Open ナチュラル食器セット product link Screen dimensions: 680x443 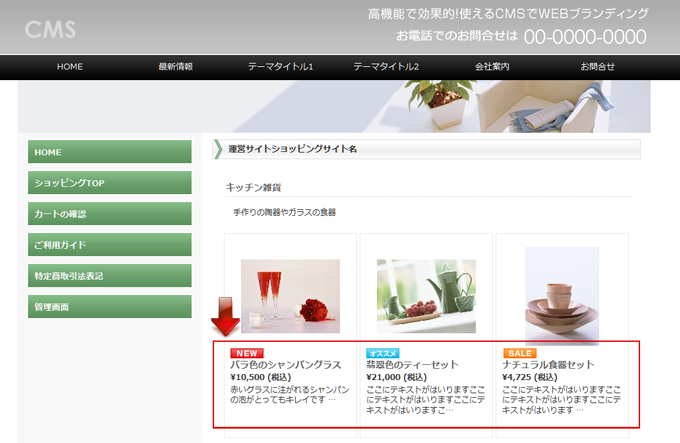pyautogui.click(x=548, y=365)
